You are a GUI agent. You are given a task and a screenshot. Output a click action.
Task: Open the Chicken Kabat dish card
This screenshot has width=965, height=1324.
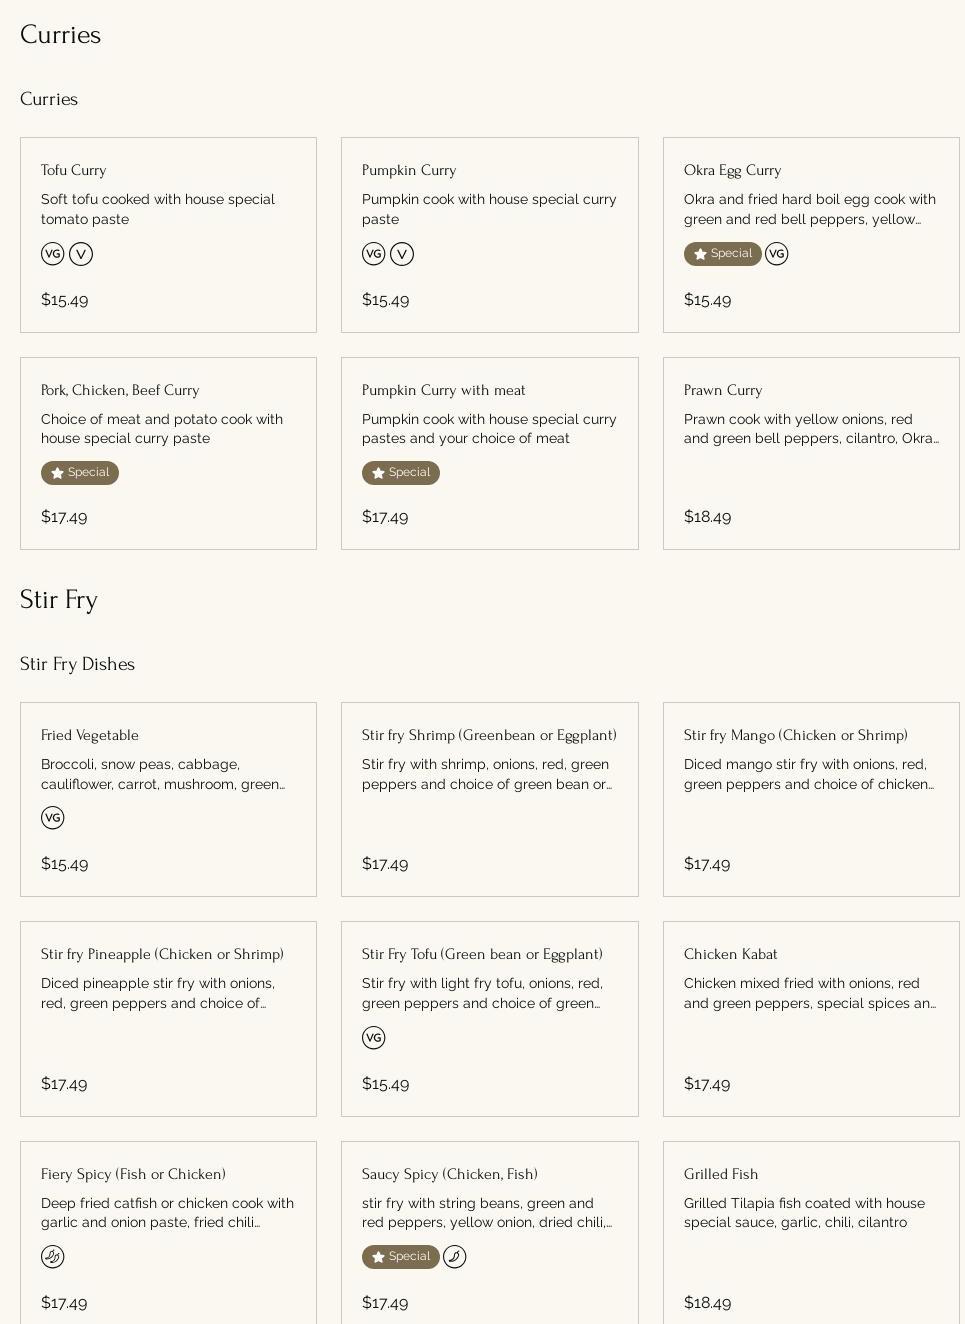810,1018
